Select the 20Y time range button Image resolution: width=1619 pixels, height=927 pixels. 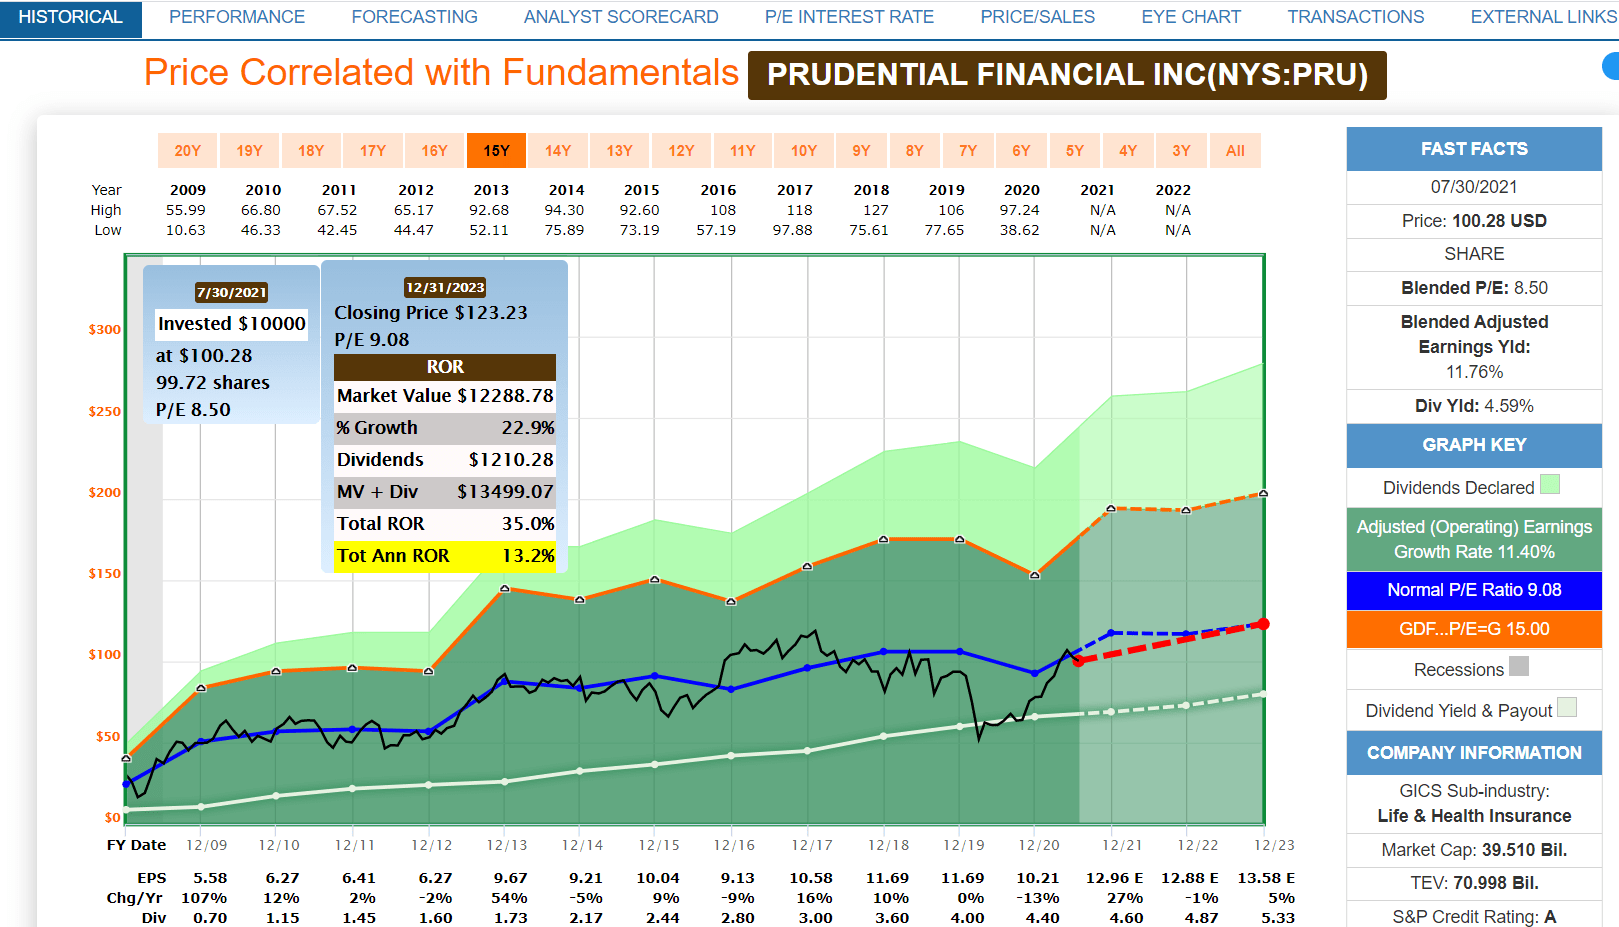click(x=187, y=151)
